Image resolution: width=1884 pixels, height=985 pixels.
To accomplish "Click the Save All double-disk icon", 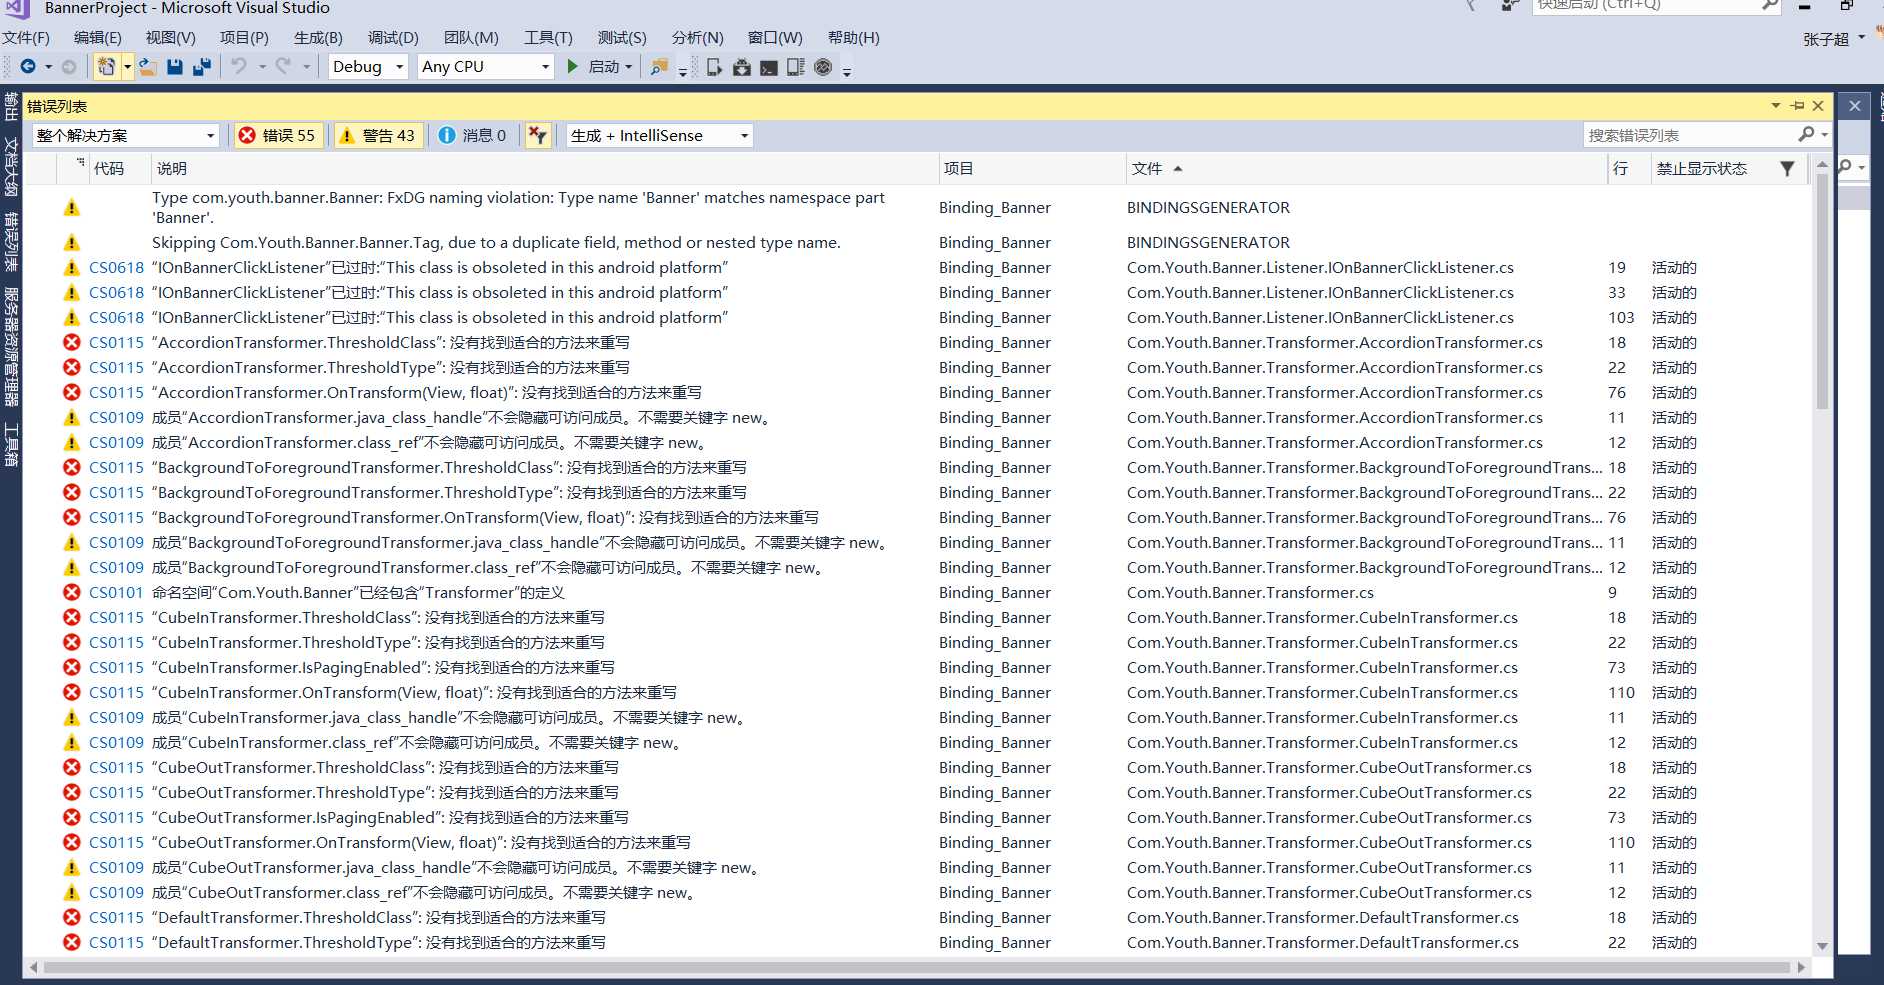I will pyautogui.click(x=202, y=67).
